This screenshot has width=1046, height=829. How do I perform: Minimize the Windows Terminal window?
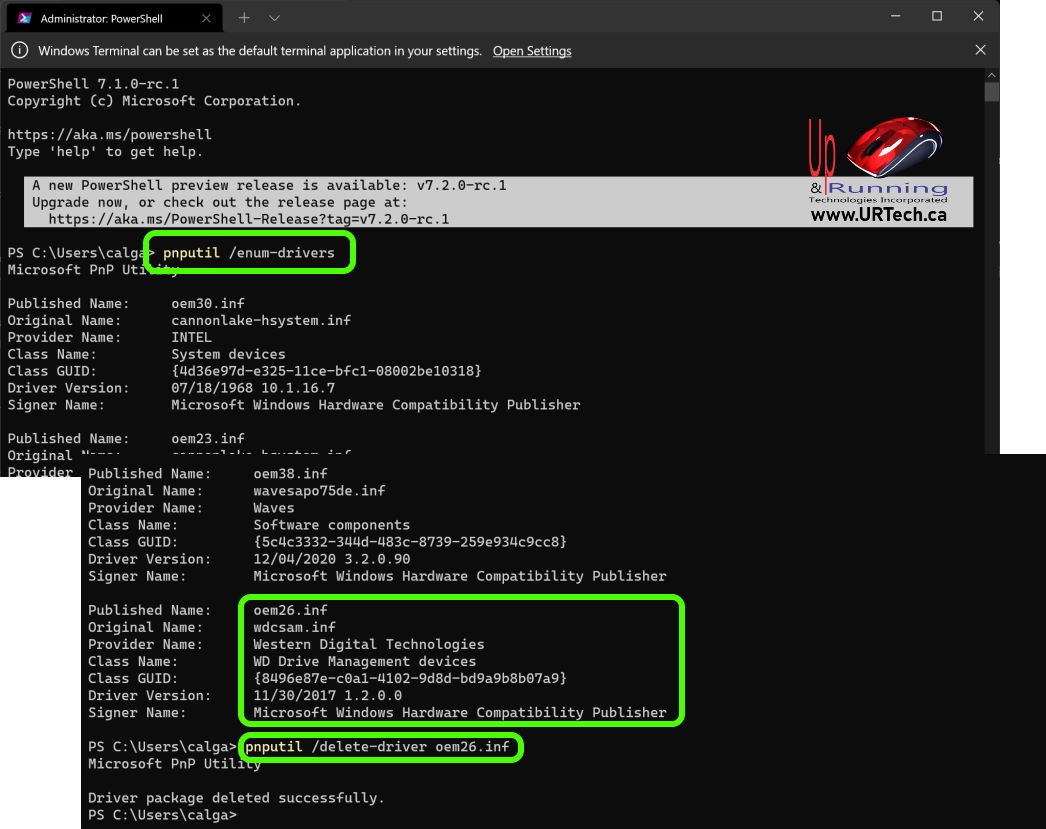pyautogui.click(x=895, y=16)
